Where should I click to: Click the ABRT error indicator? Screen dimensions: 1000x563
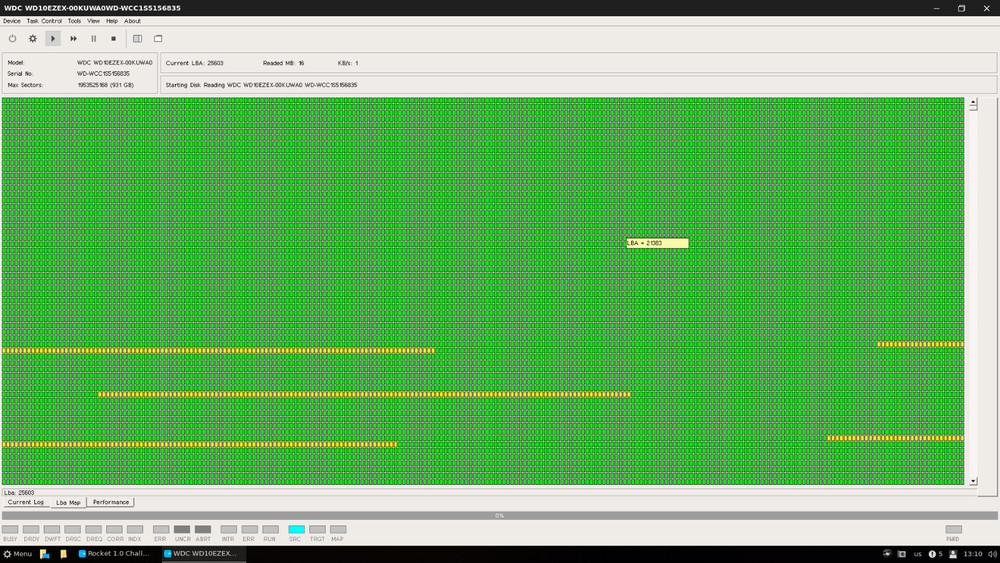click(x=203, y=529)
